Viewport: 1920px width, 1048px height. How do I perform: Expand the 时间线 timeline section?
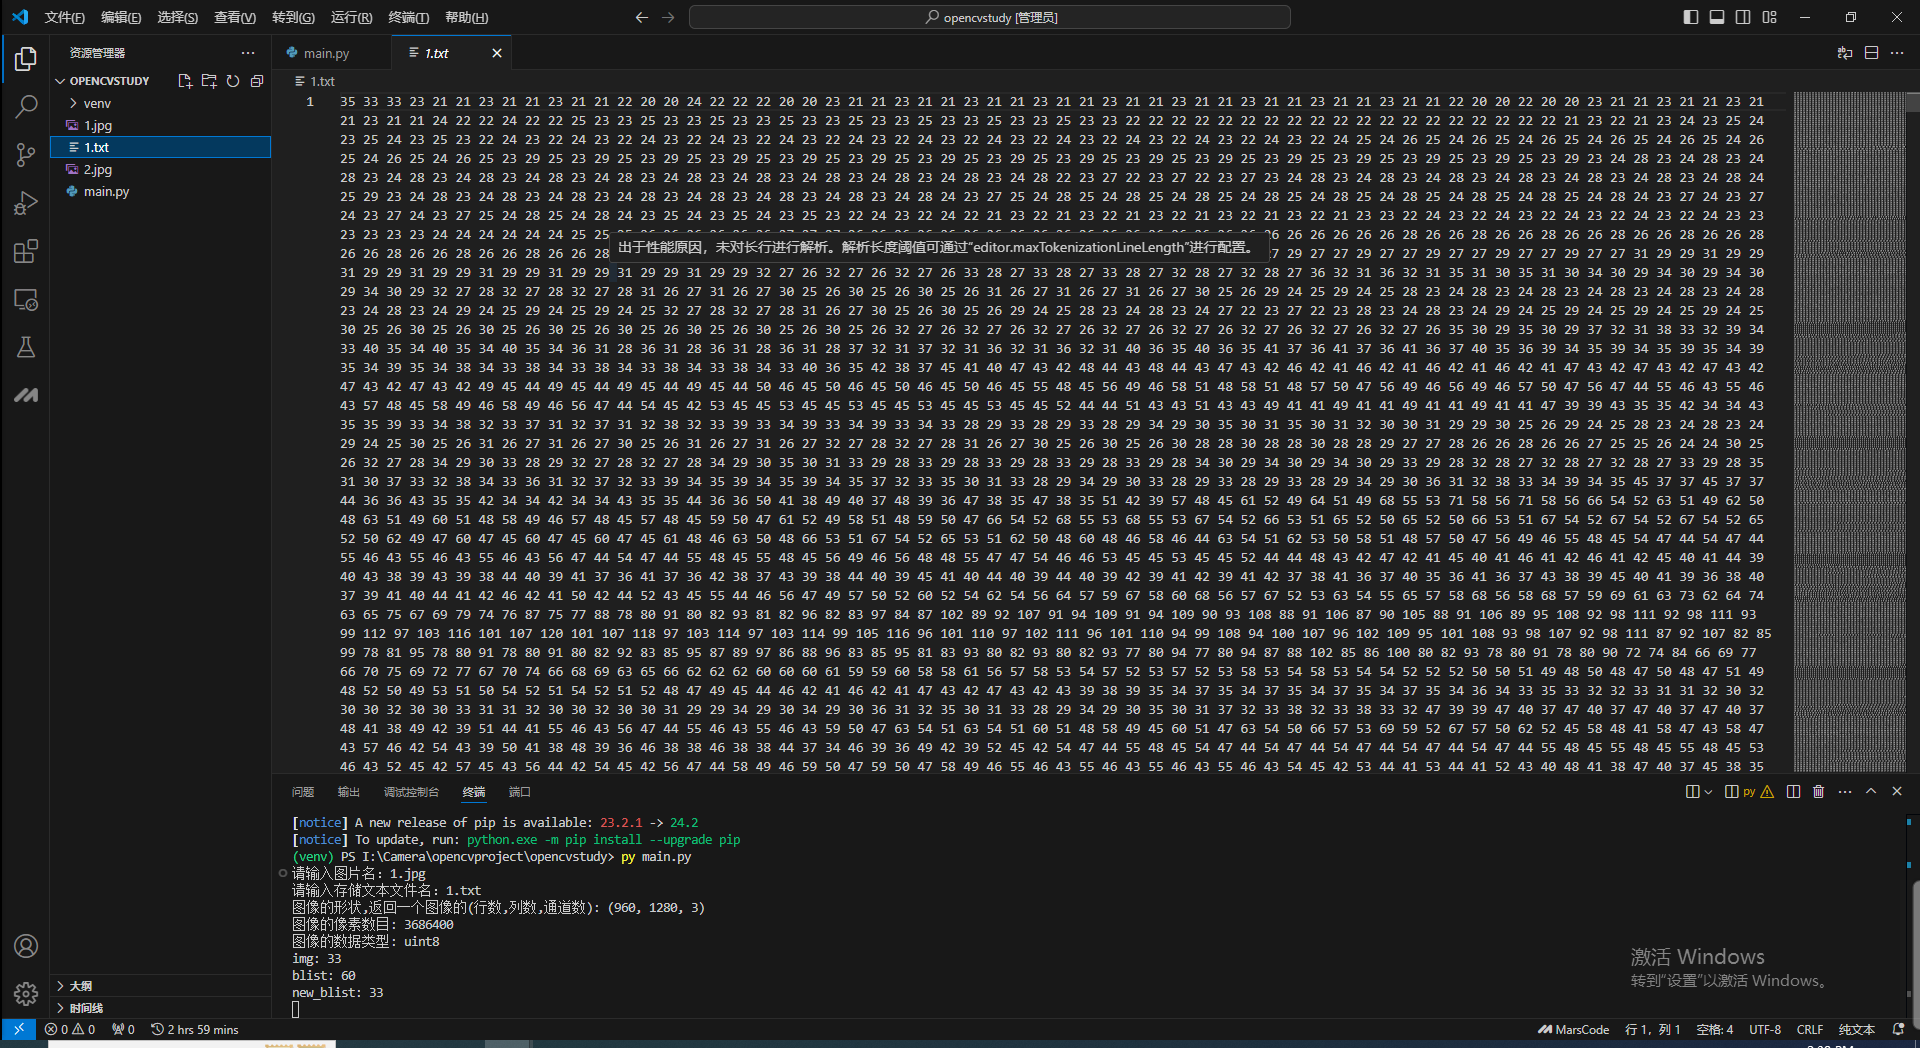(x=160, y=1008)
